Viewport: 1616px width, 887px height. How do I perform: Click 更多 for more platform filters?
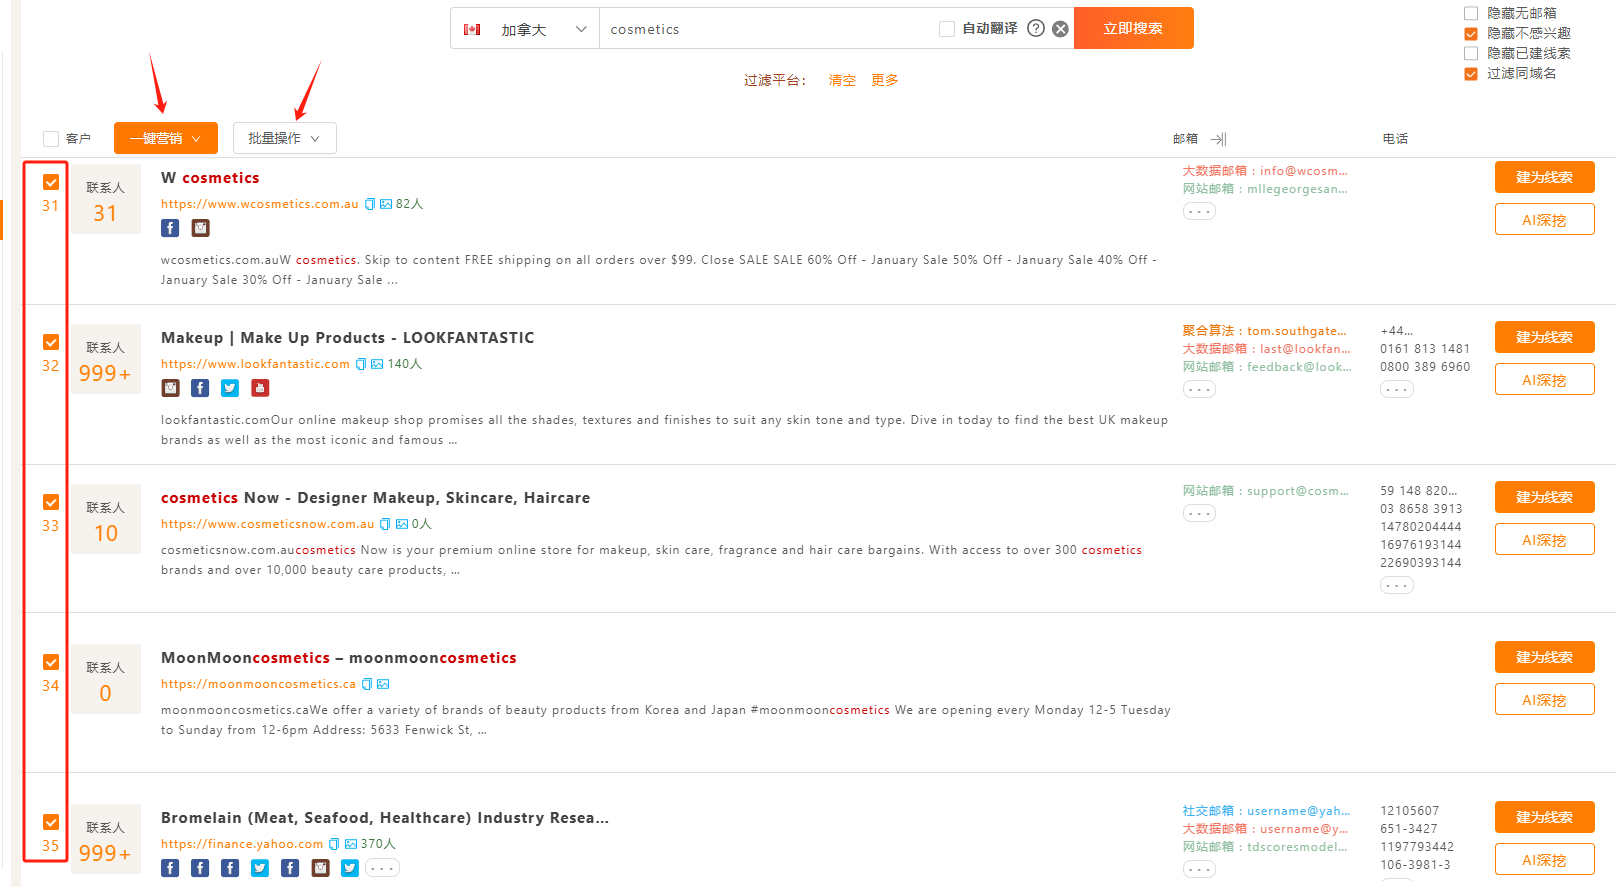(885, 80)
